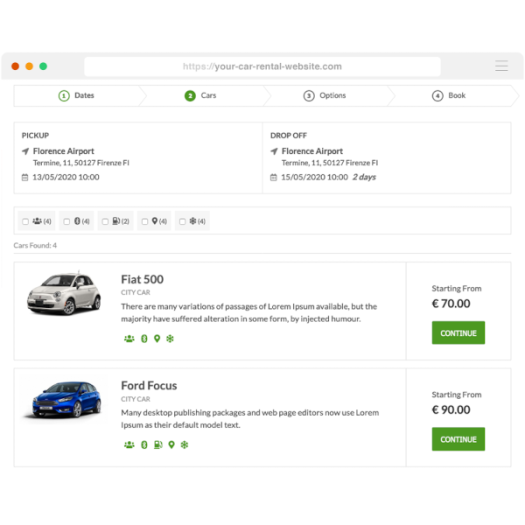Enable the fuel pump filter checkbox
The height and width of the screenshot is (525, 525).
tap(105, 221)
